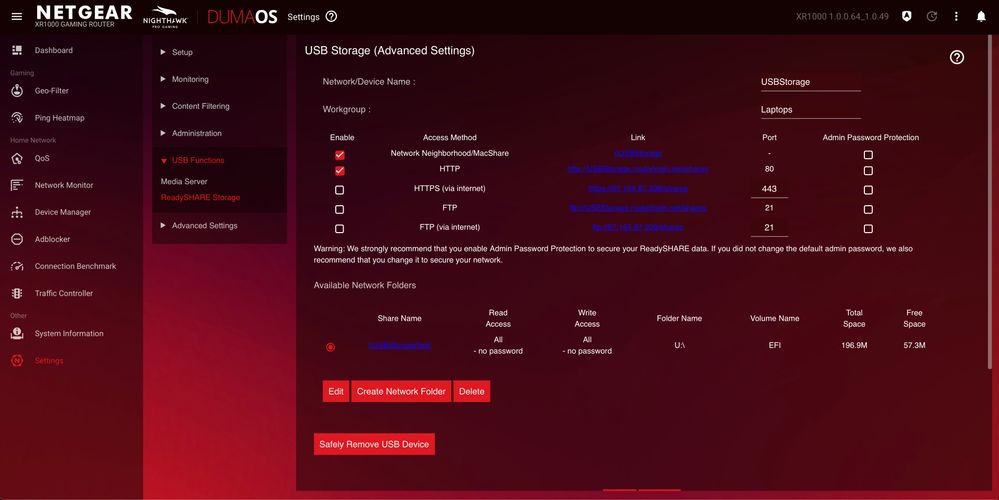Click the QoS sidebar icon
Screen dimensions: 999x500
point(17,158)
